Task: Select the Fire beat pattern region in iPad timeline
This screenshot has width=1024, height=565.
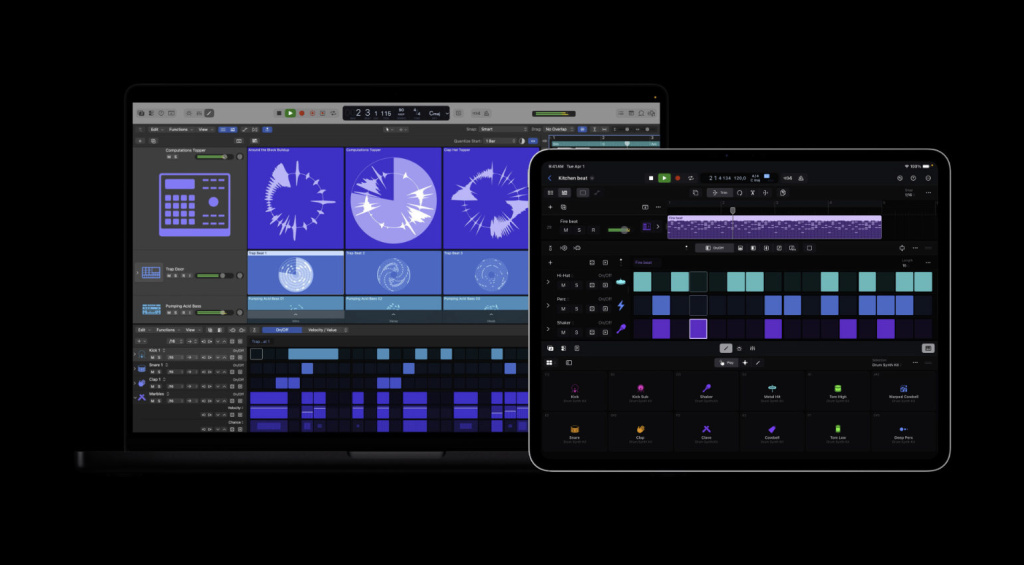Action: click(775, 227)
